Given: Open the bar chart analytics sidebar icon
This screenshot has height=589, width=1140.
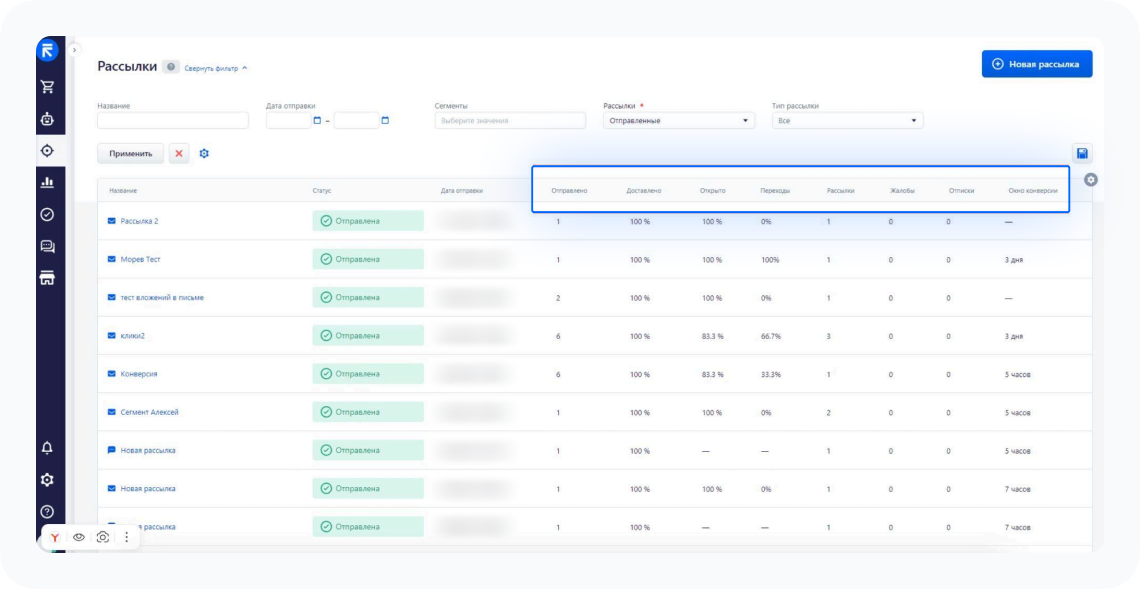Looking at the screenshot, I should [x=47, y=182].
